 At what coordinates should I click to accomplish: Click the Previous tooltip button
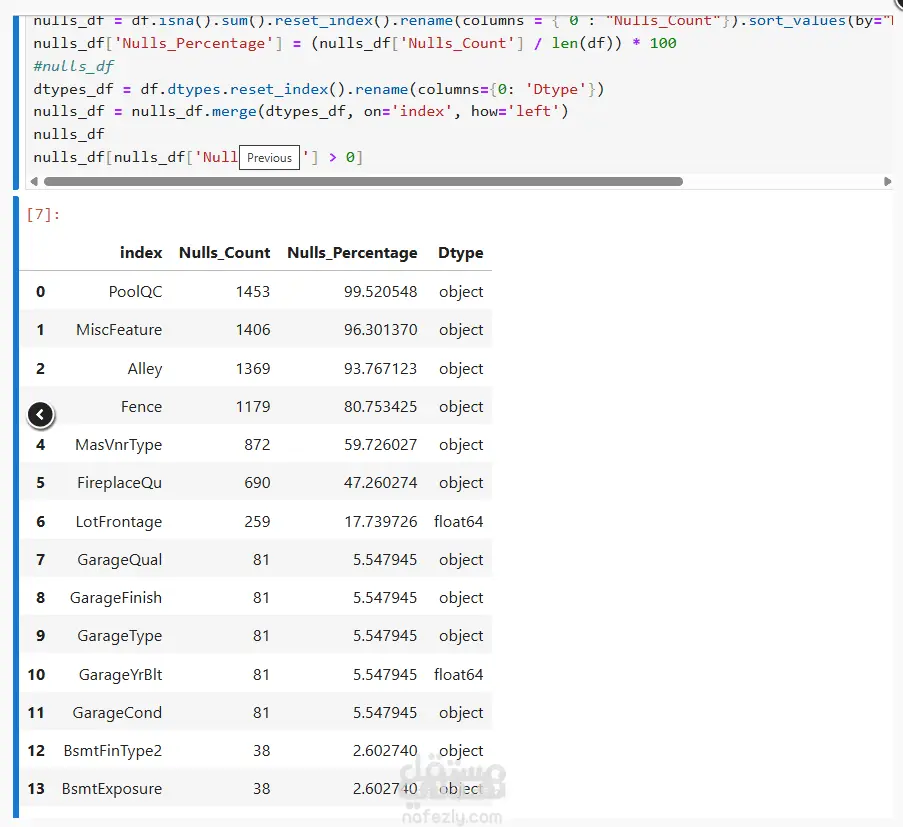pos(270,158)
